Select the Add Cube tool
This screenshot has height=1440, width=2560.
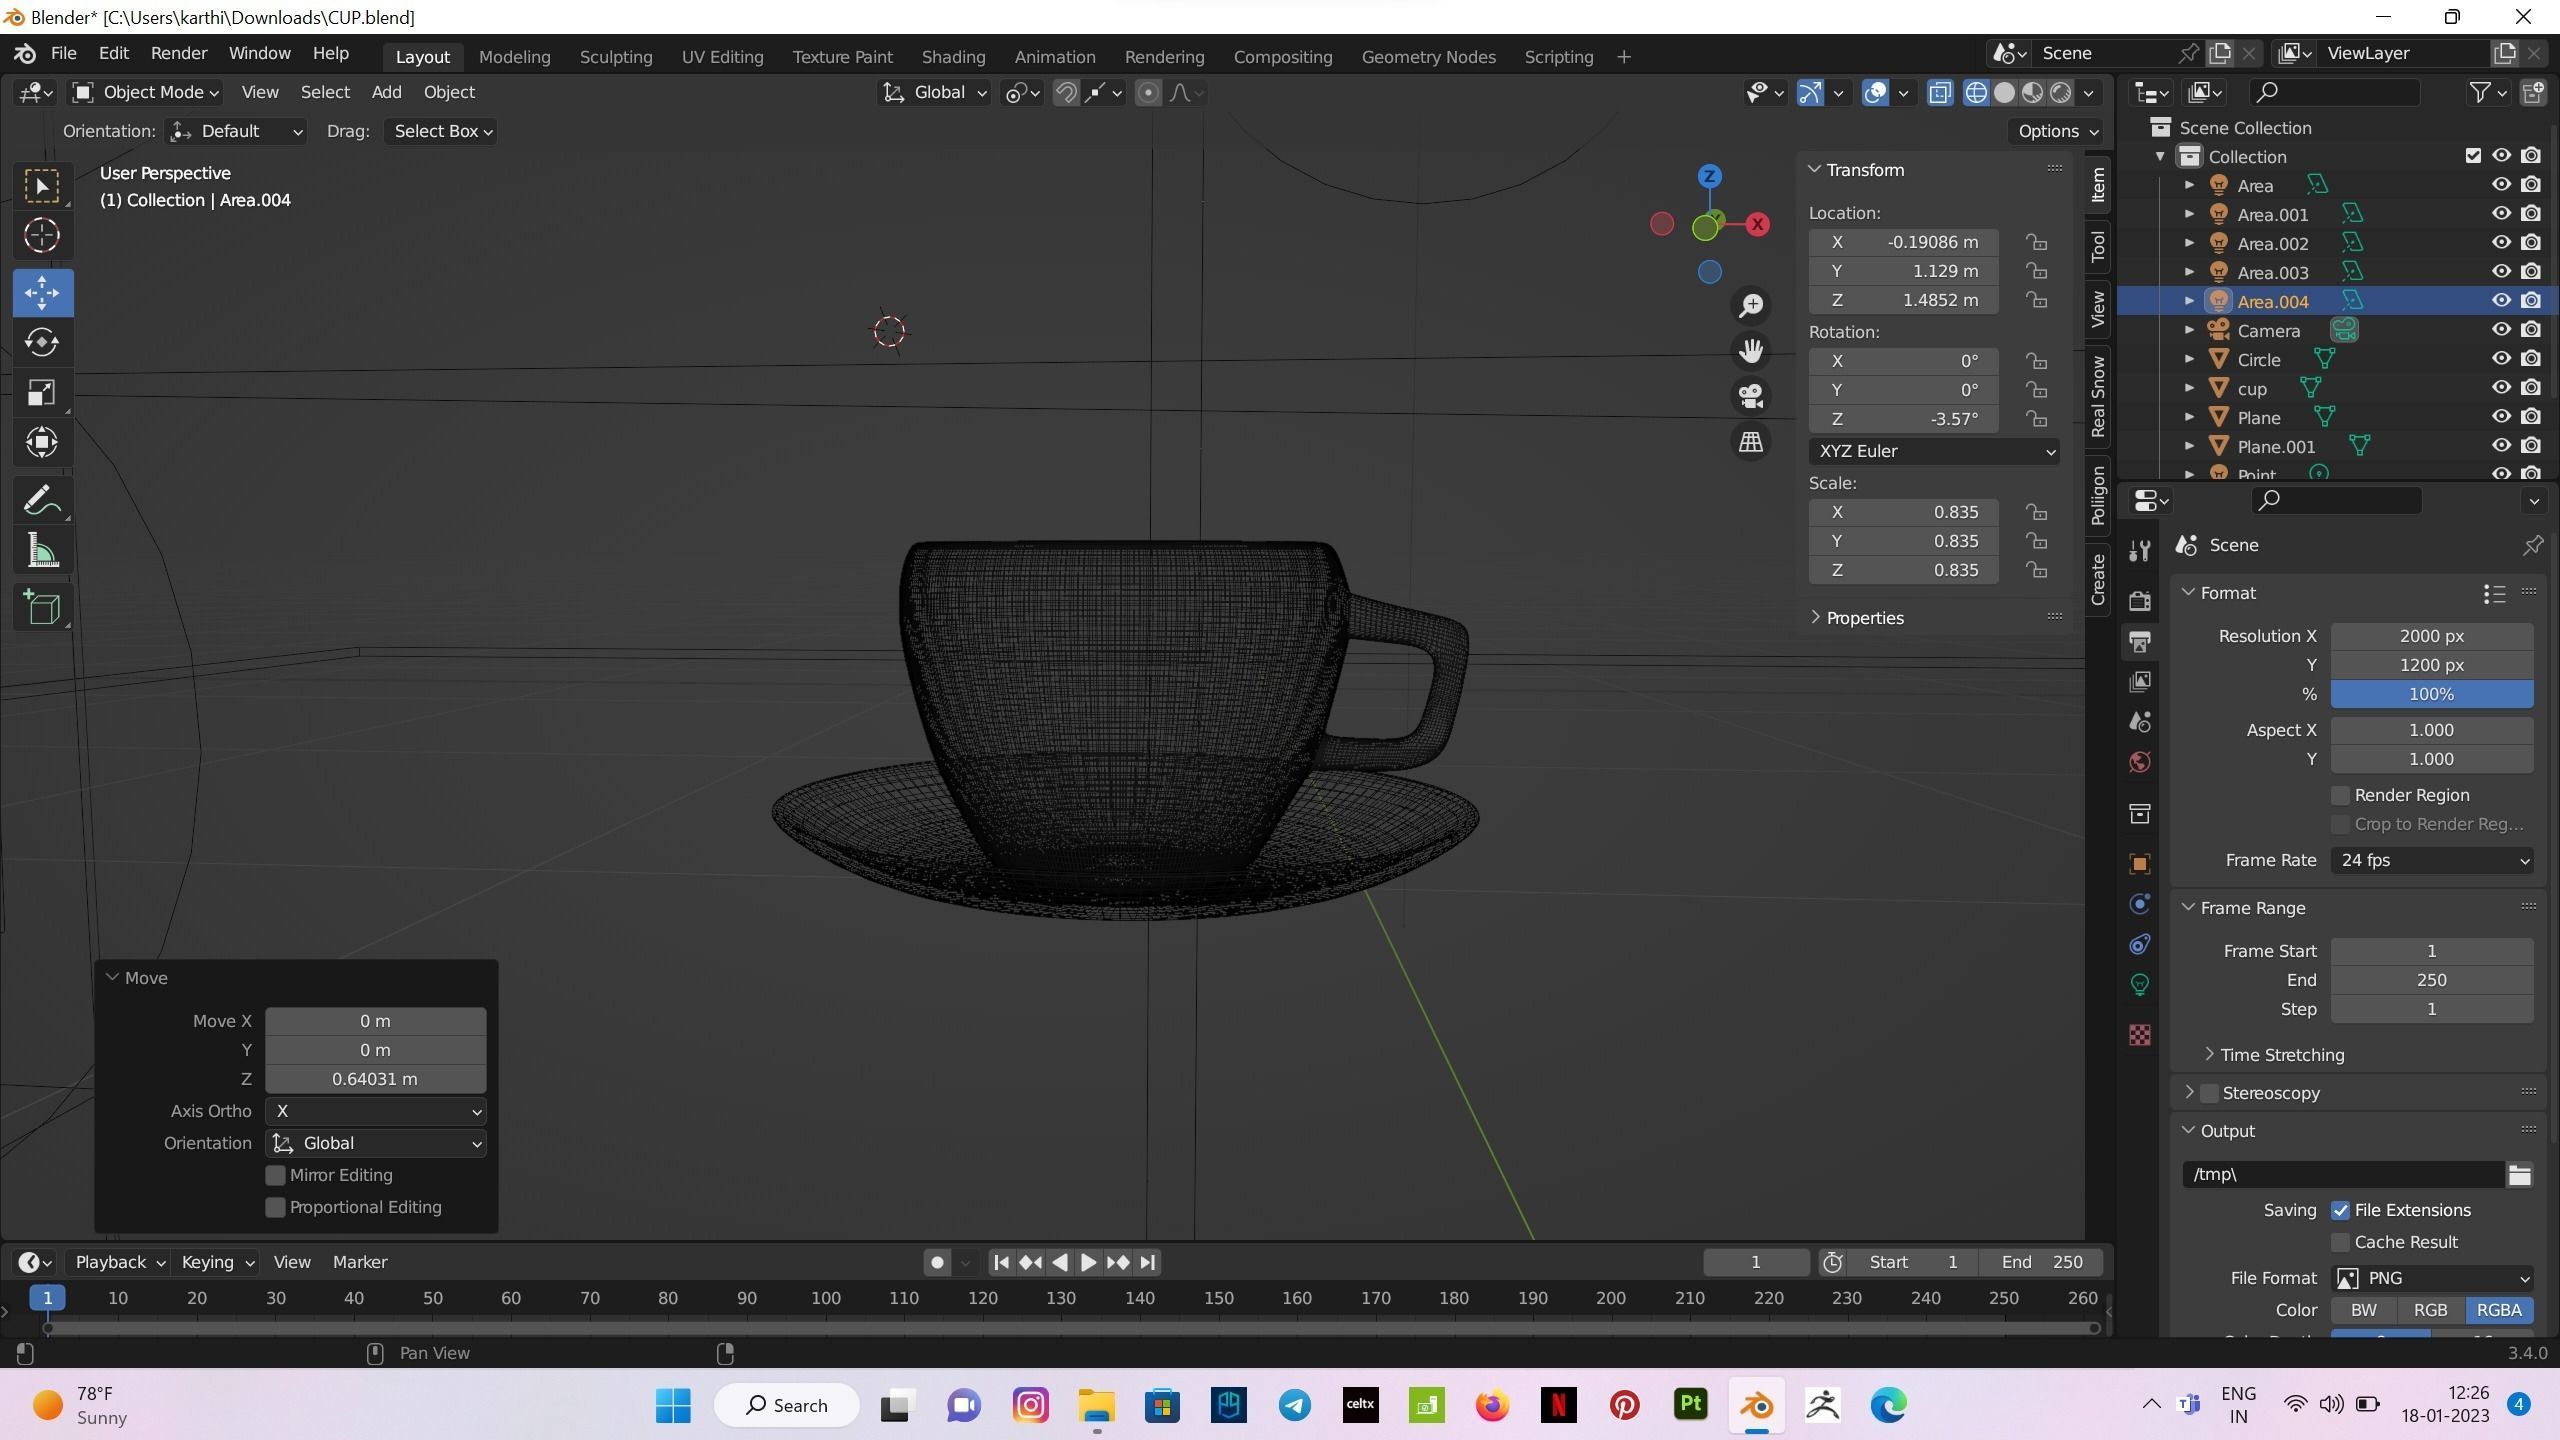[x=42, y=608]
